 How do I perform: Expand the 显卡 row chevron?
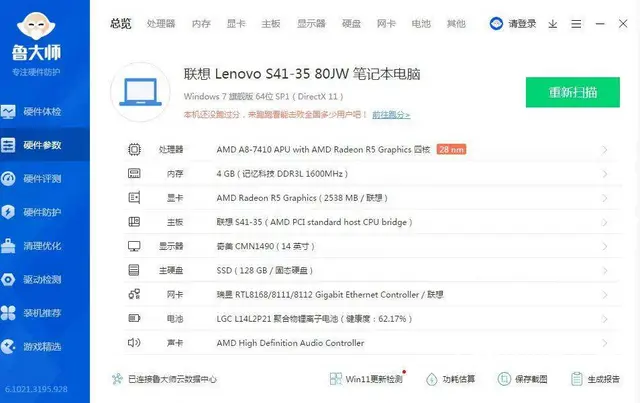pos(604,198)
